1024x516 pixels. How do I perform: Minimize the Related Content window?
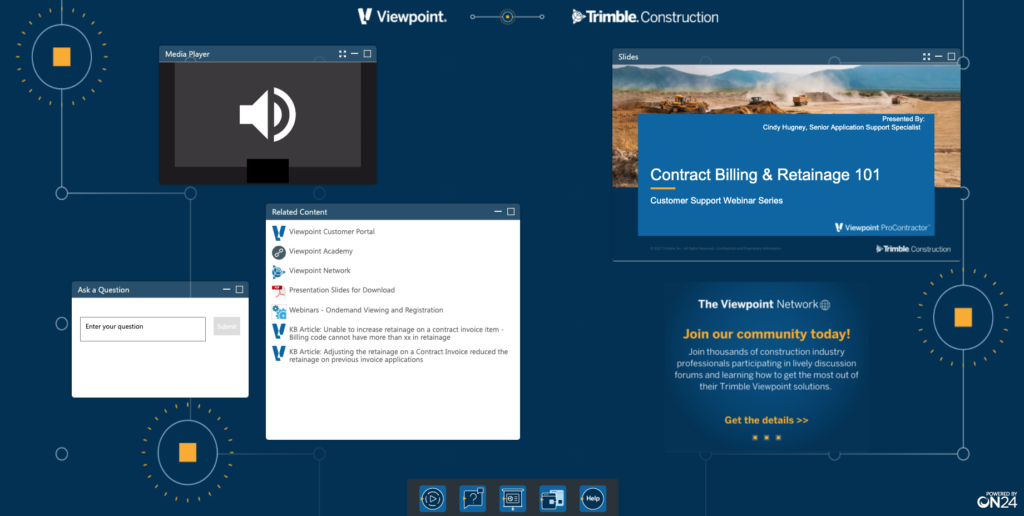tap(498, 212)
